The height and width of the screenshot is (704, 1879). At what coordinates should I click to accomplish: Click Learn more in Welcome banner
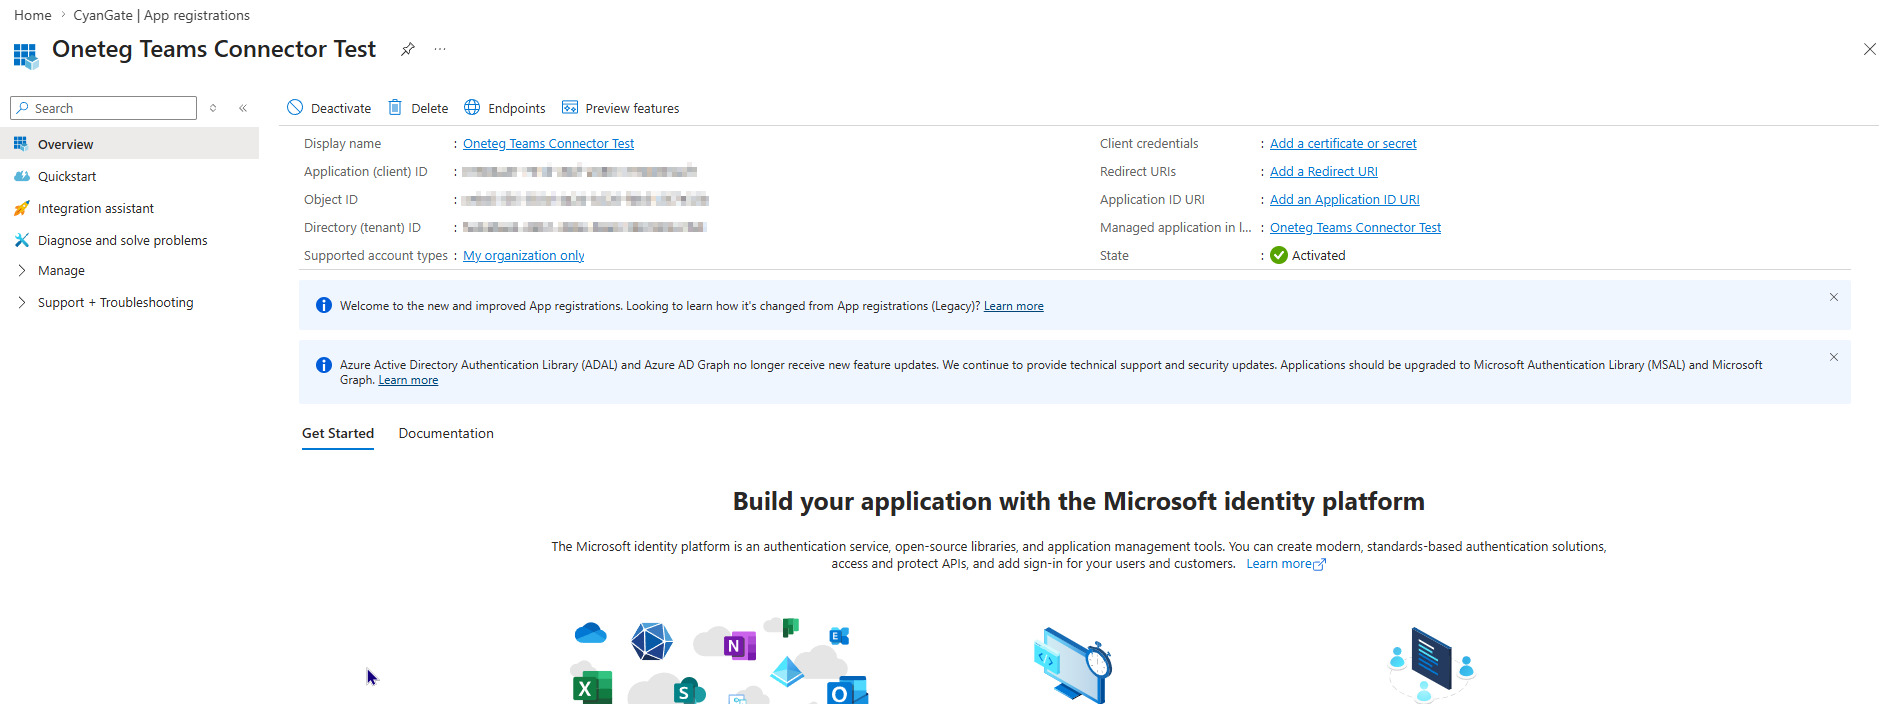coord(1013,306)
